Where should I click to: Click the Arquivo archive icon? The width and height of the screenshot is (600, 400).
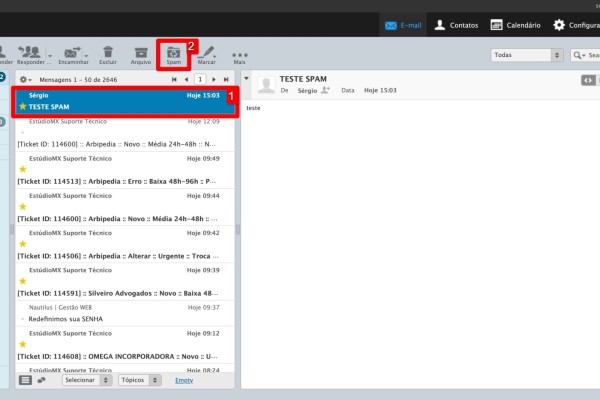141,55
